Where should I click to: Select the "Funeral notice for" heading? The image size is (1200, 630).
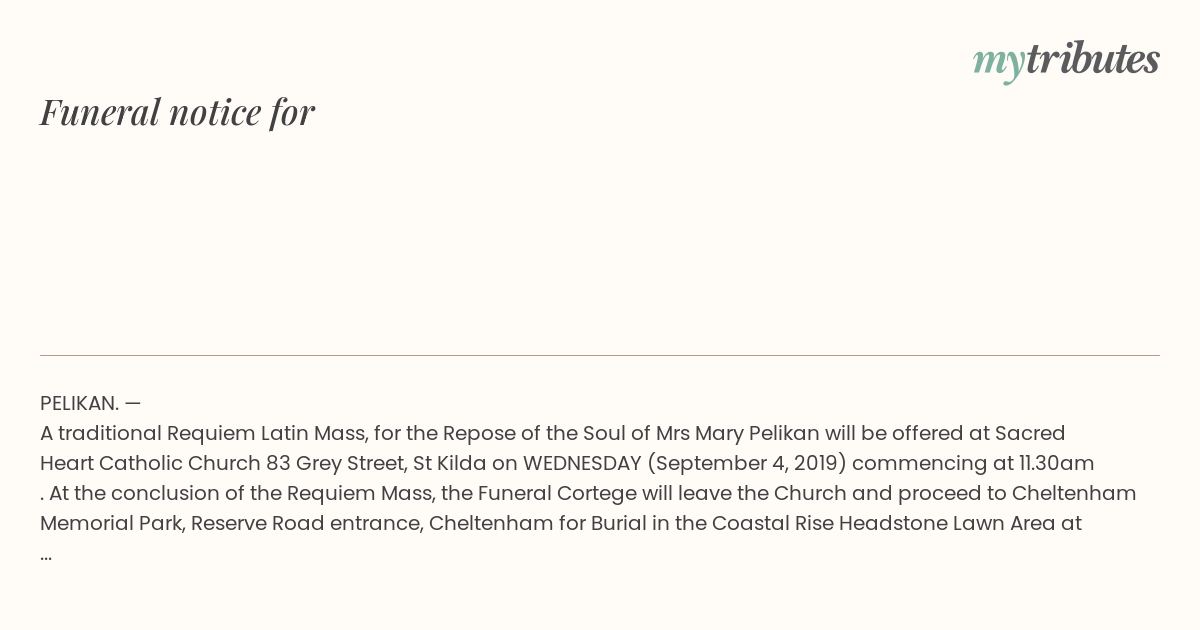(x=177, y=113)
